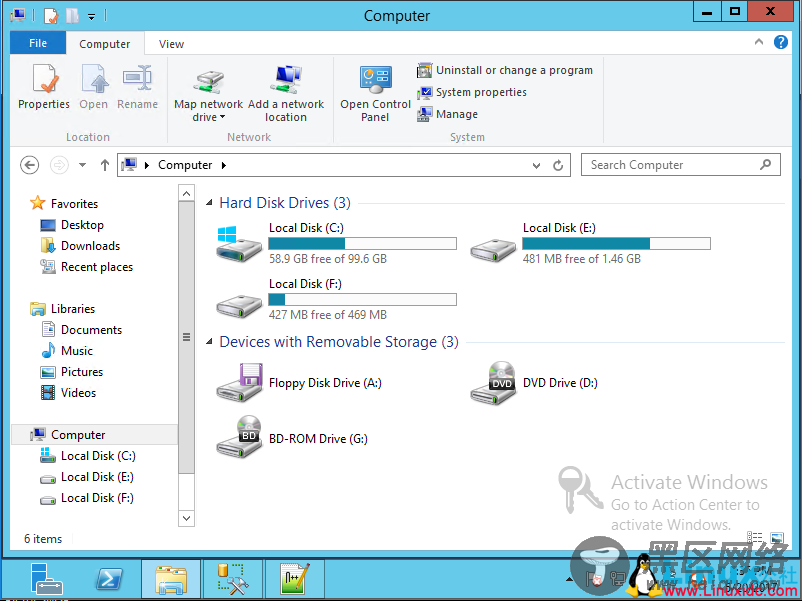Select the Local Disk (E:) drive icon

(x=493, y=249)
